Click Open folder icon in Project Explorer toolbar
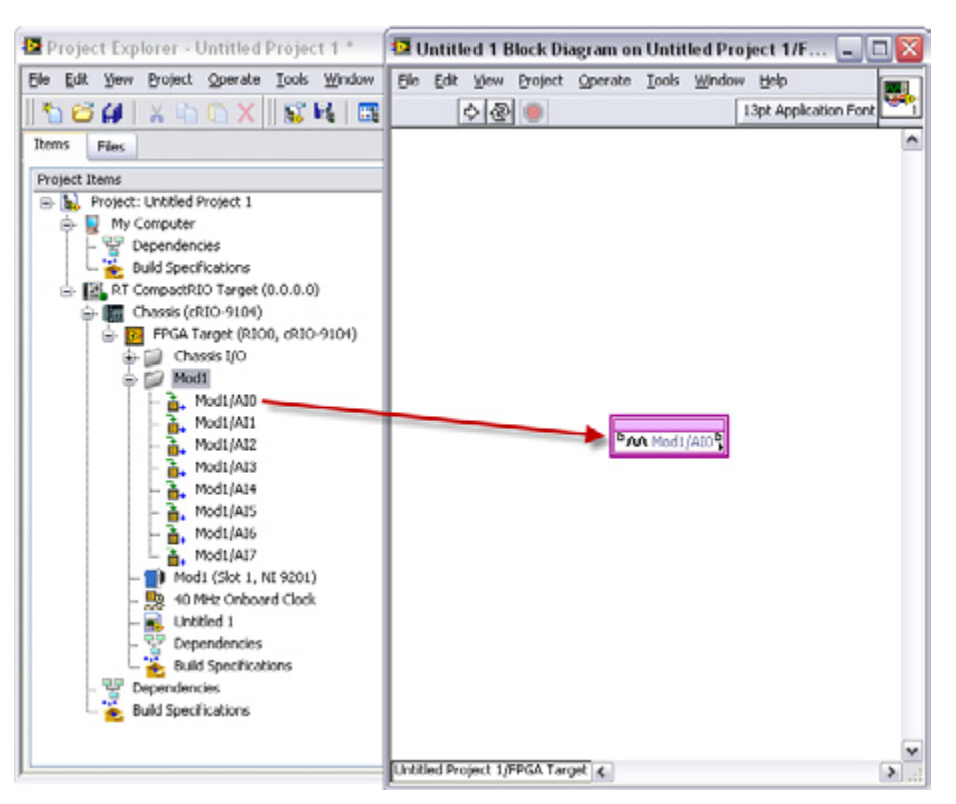The height and width of the screenshot is (804, 956). click(x=82, y=112)
